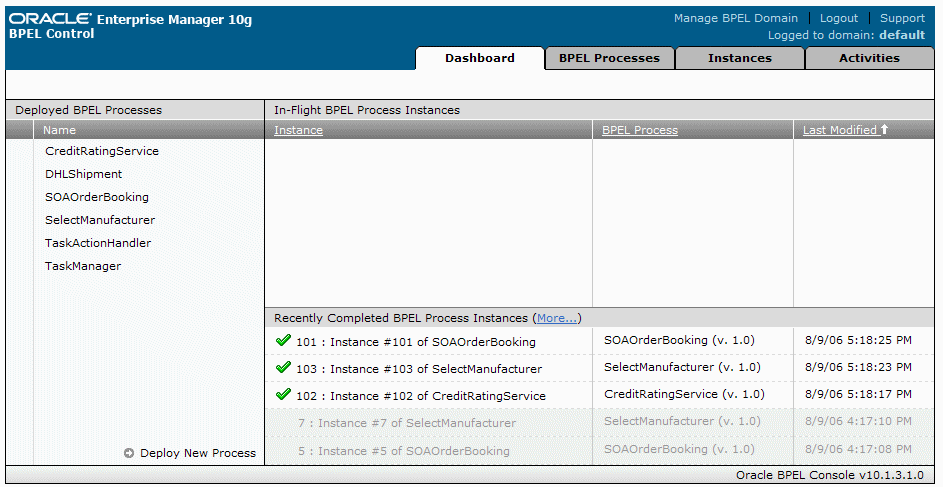Click SOAOrderBooking (v. 1.0) in instance 5 row
Screen dimensions: 943x487
pyautogui.click(x=679, y=449)
